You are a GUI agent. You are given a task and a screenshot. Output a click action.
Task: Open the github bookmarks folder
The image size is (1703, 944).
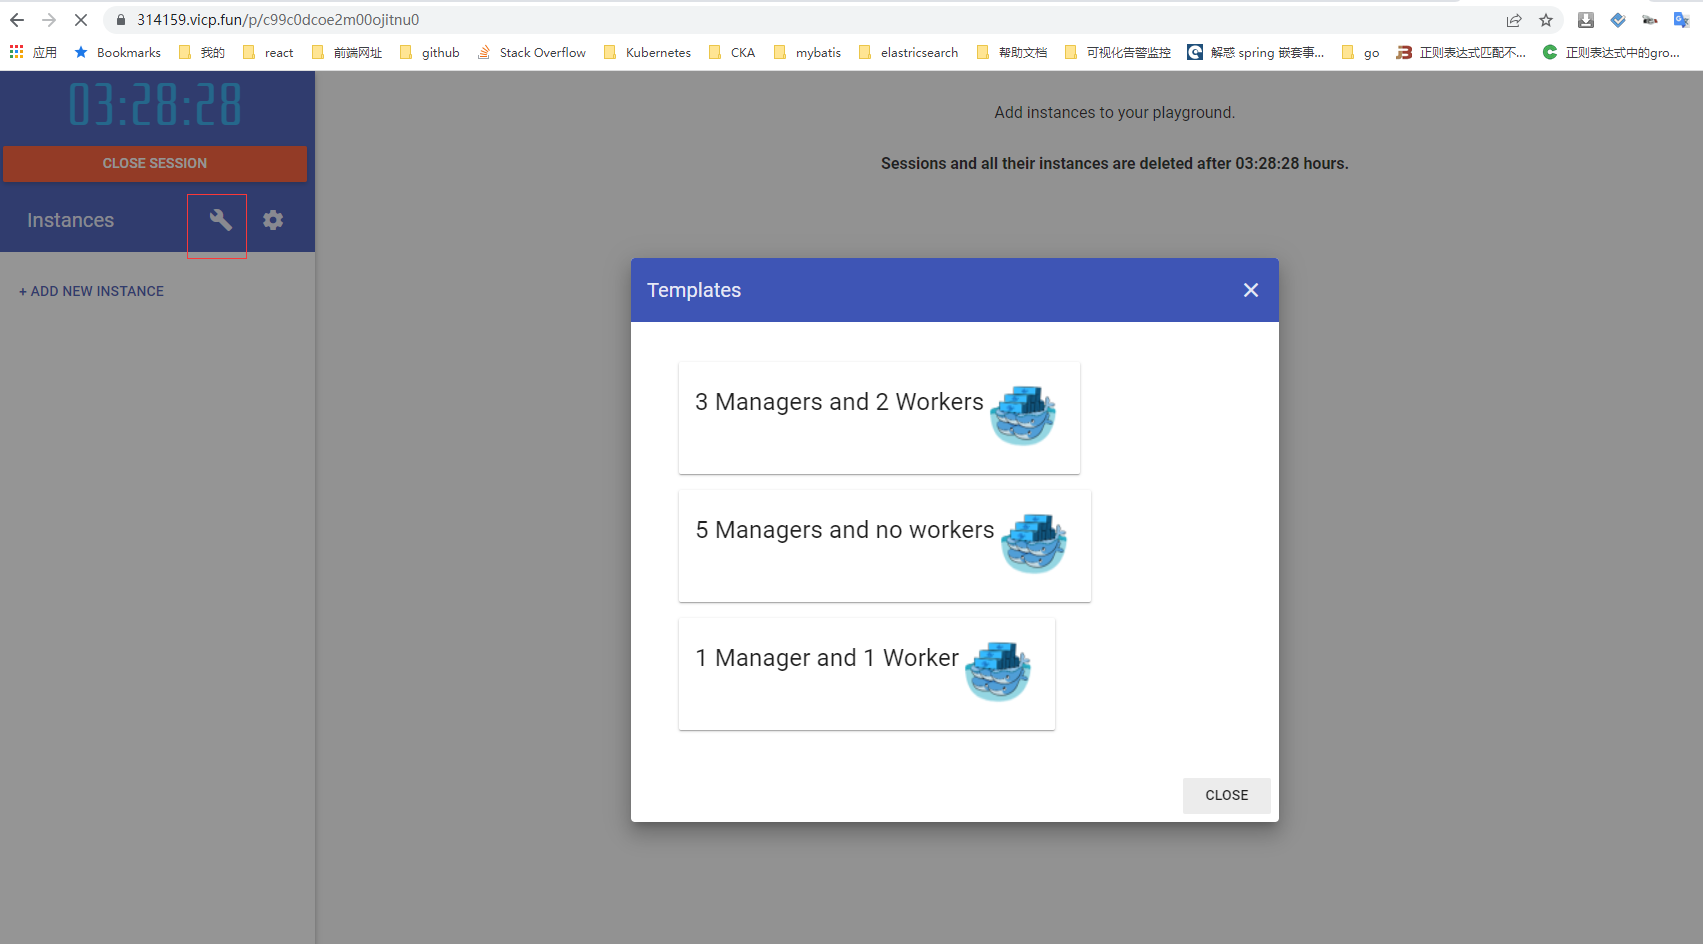[429, 52]
